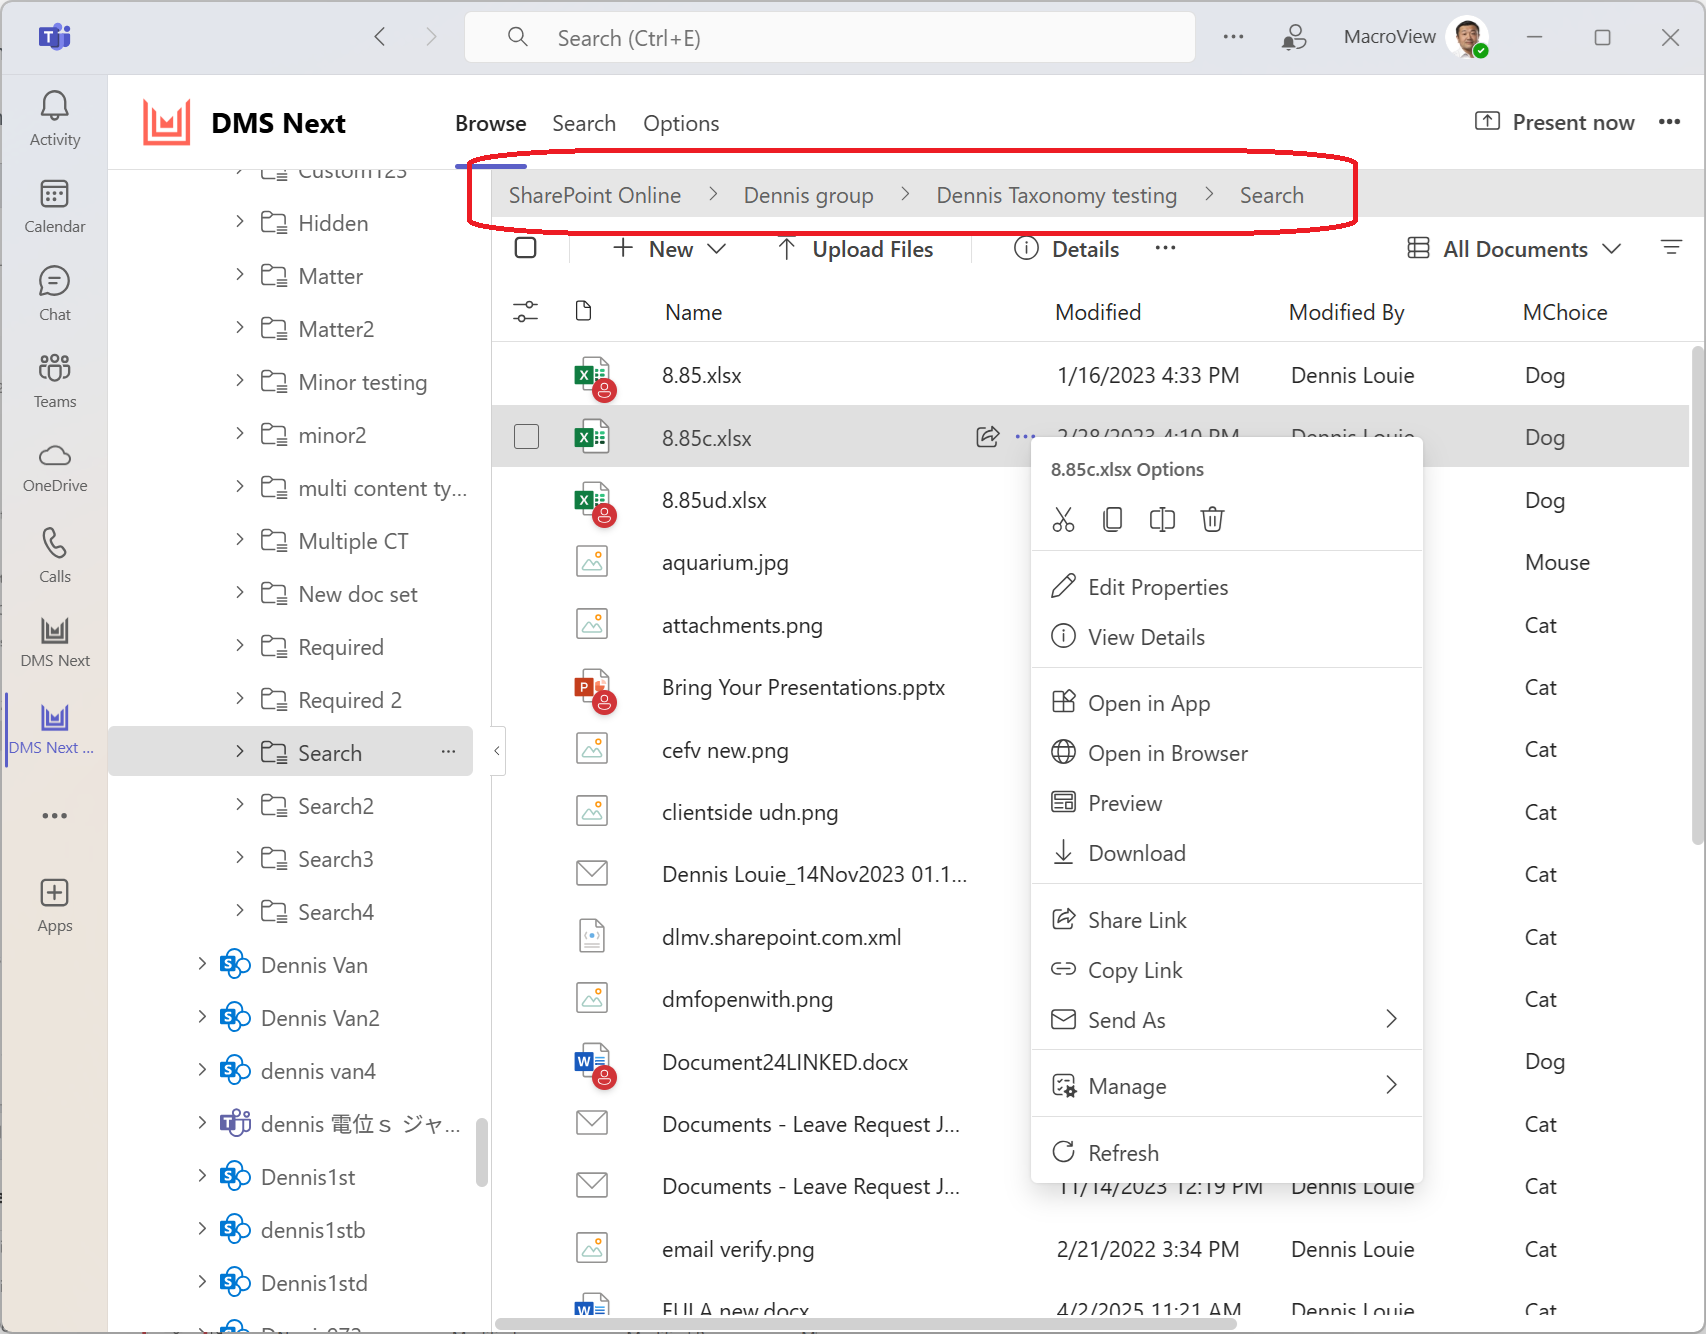This screenshot has width=1706, height=1334.
Task: Select View Details in context menu
Action: click(x=1226, y=637)
